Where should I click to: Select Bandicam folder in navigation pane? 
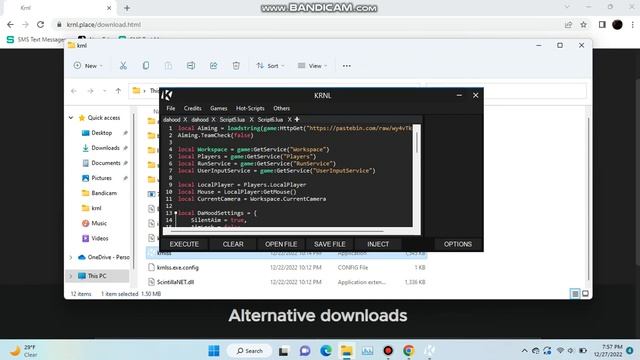104,193
